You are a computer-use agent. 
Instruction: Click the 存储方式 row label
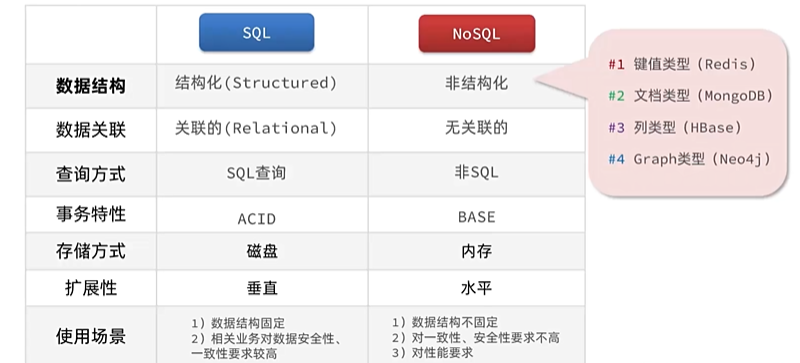point(91,251)
